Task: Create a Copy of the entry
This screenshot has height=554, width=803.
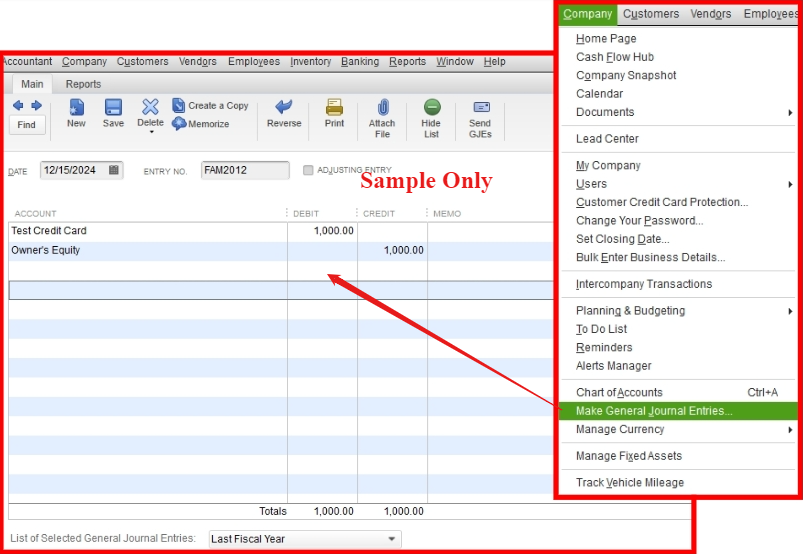Action: pyautogui.click(x=210, y=105)
